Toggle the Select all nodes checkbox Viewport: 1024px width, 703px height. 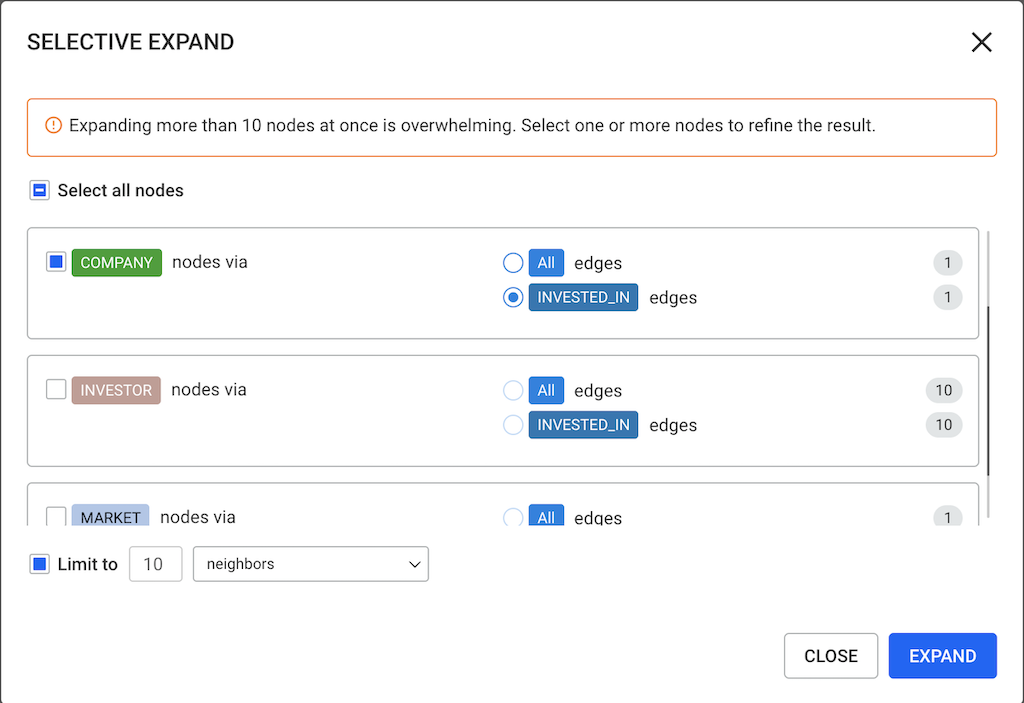(39, 190)
